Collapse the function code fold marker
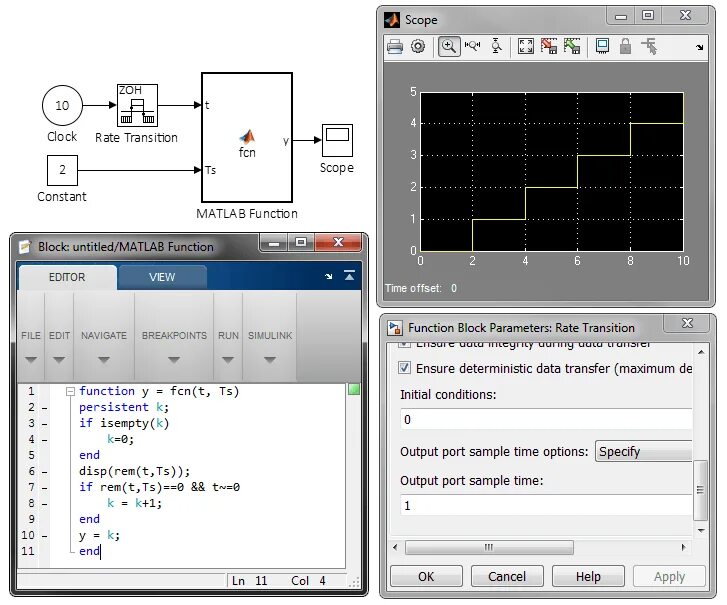Image resolution: width=727 pixels, height=605 pixels. pos(70,391)
